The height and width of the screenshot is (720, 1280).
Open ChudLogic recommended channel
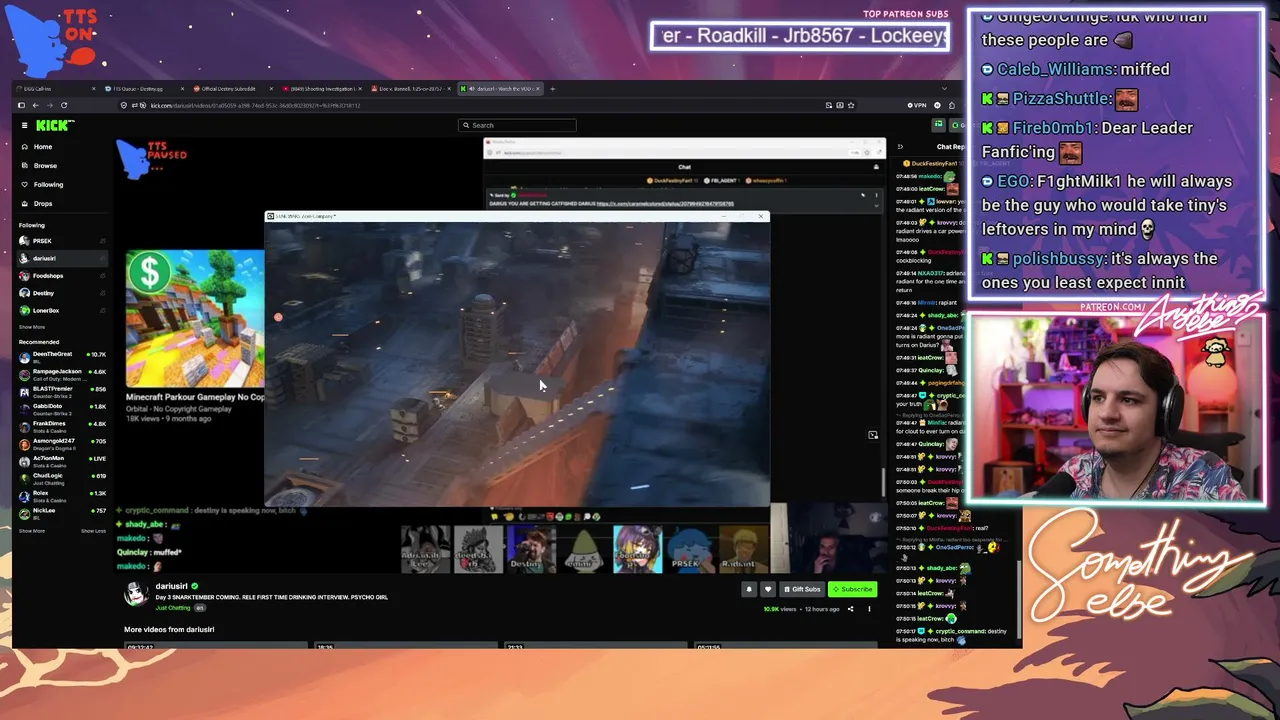[62, 477]
